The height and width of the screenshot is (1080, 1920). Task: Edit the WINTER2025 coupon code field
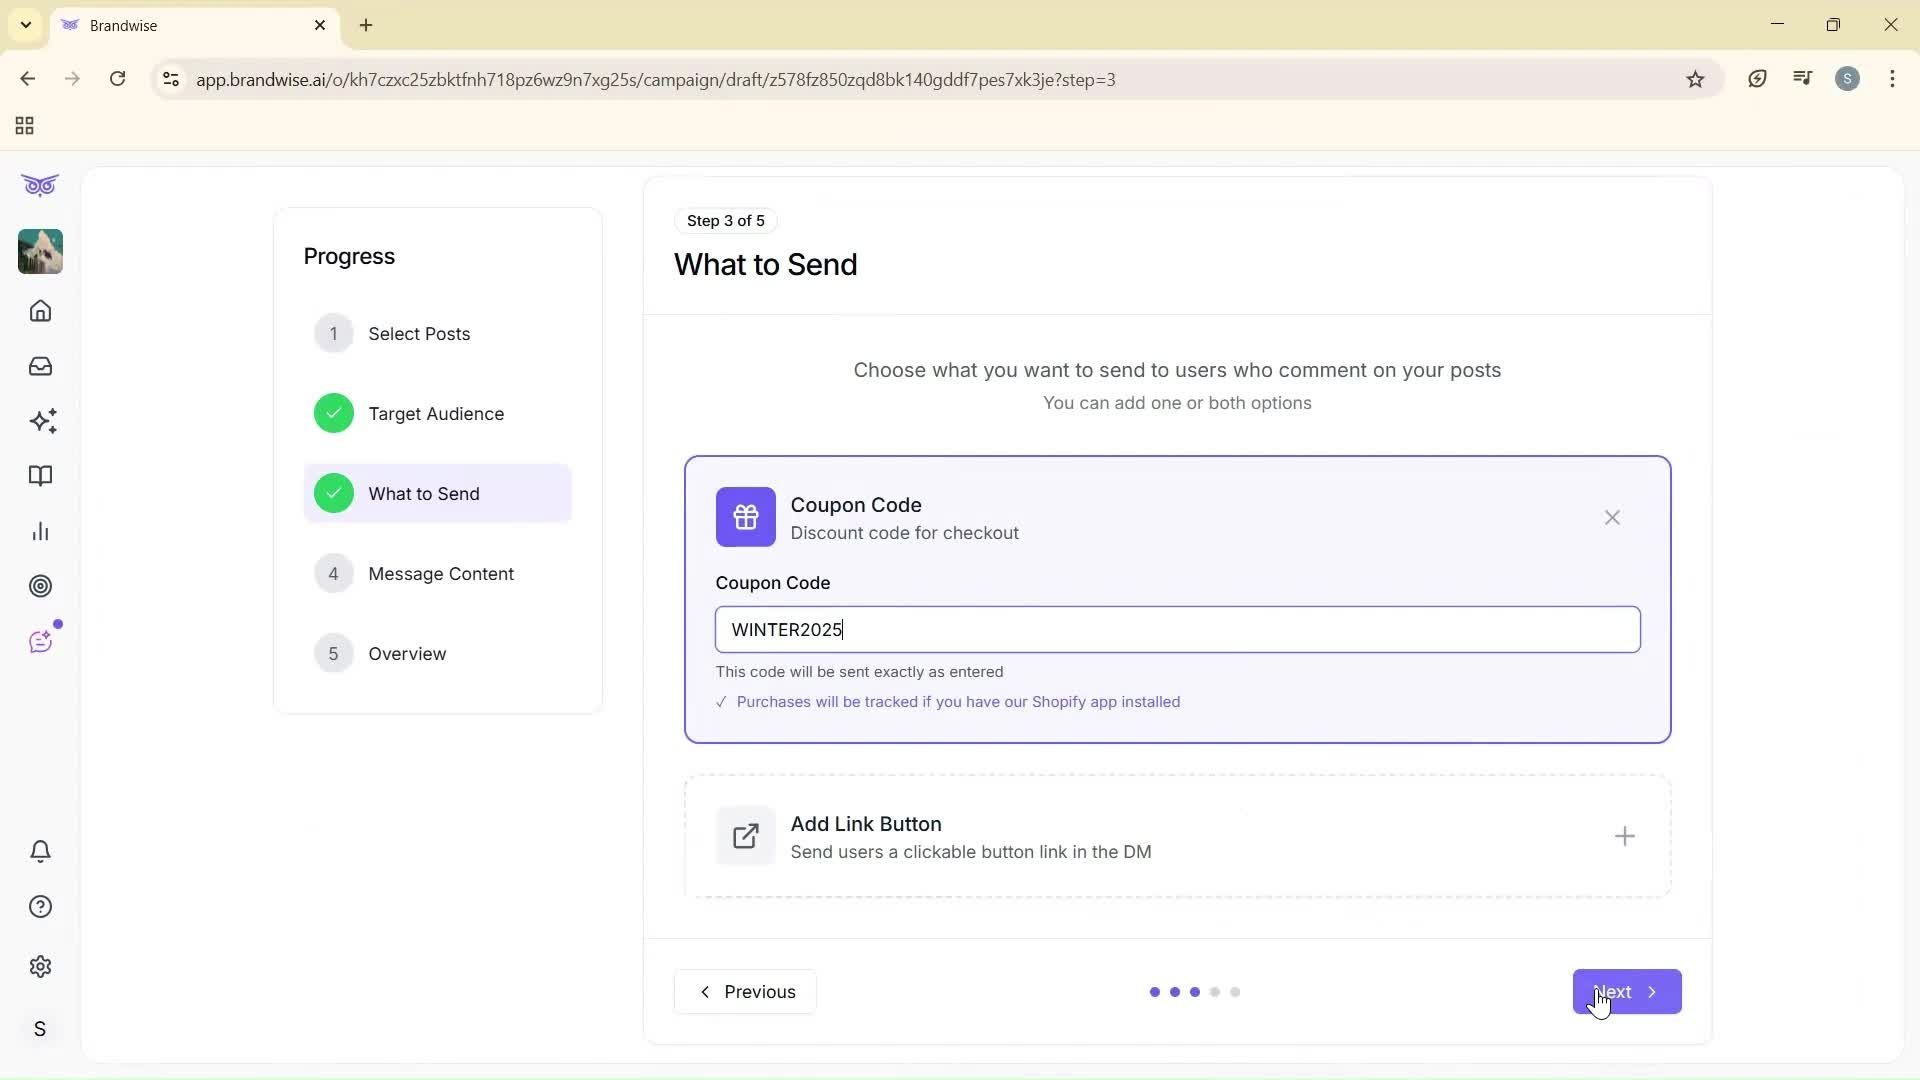(1177, 629)
